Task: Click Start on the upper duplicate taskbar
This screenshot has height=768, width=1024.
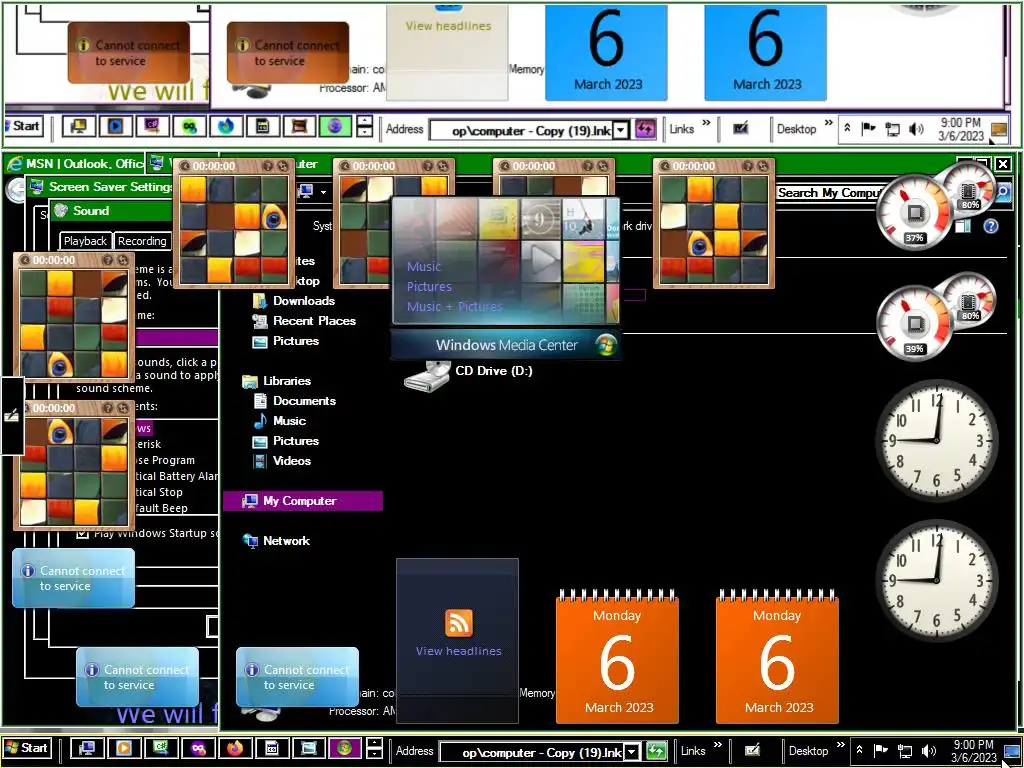Action: (x=23, y=125)
